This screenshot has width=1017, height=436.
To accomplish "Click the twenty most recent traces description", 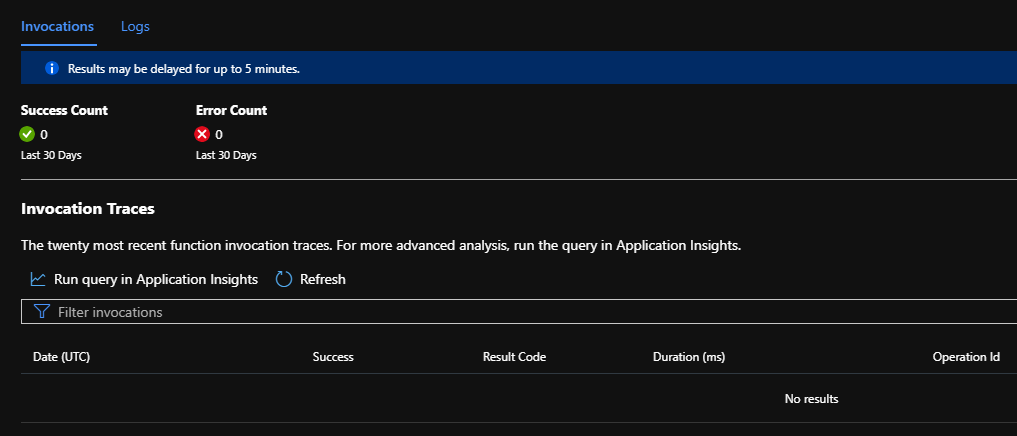I will (x=381, y=245).
